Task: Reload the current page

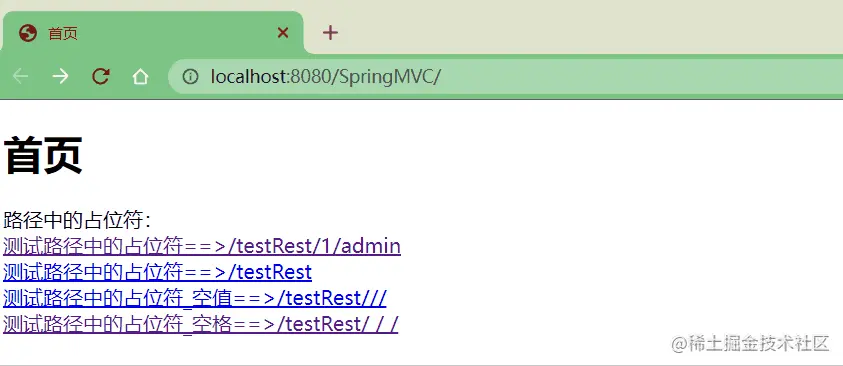Action: point(101,76)
